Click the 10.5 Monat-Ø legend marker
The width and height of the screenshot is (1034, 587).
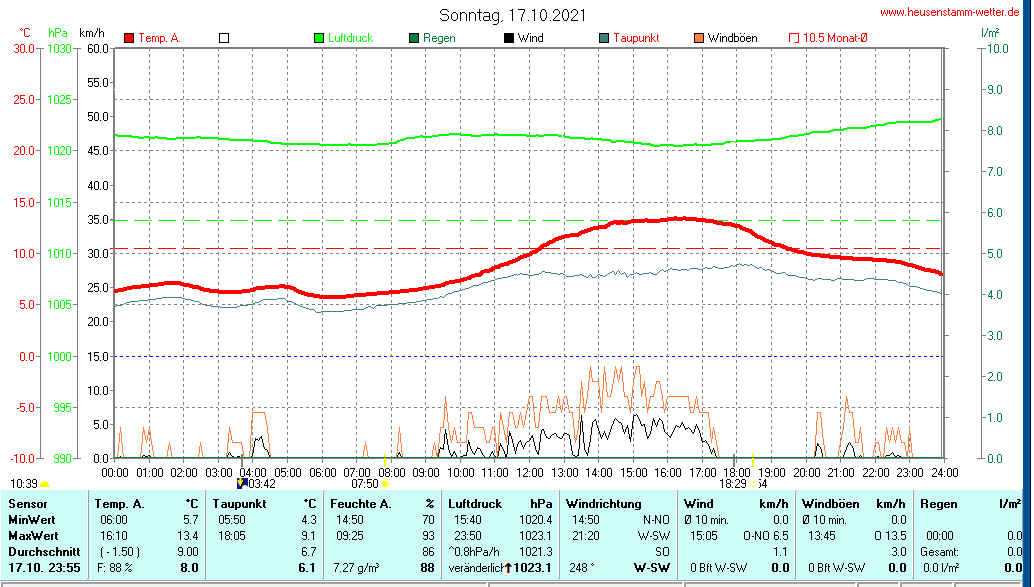794,38
